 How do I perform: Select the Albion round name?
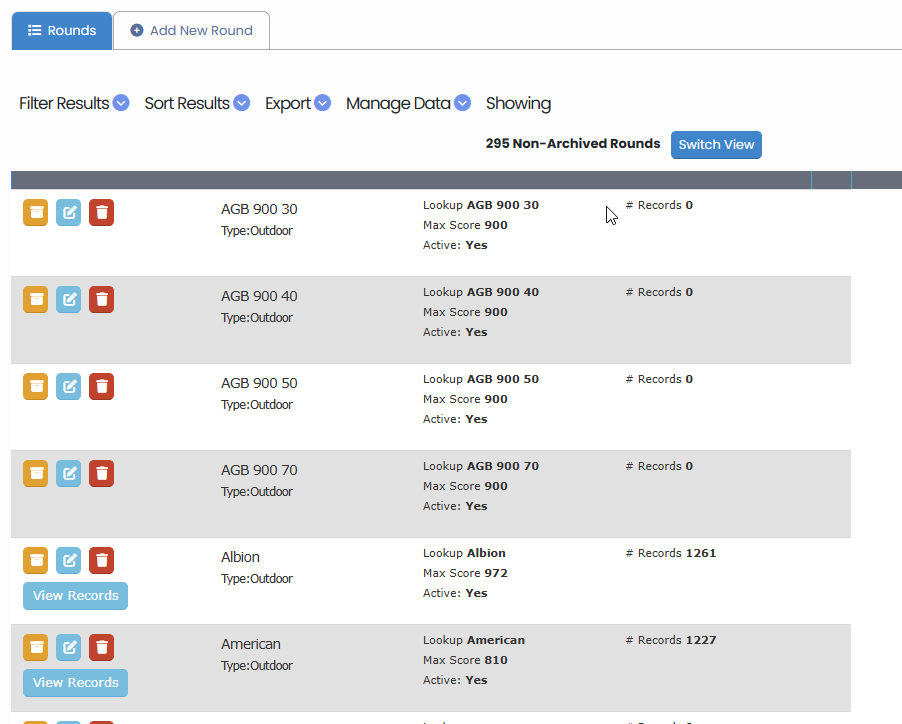(x=240, y=557)
